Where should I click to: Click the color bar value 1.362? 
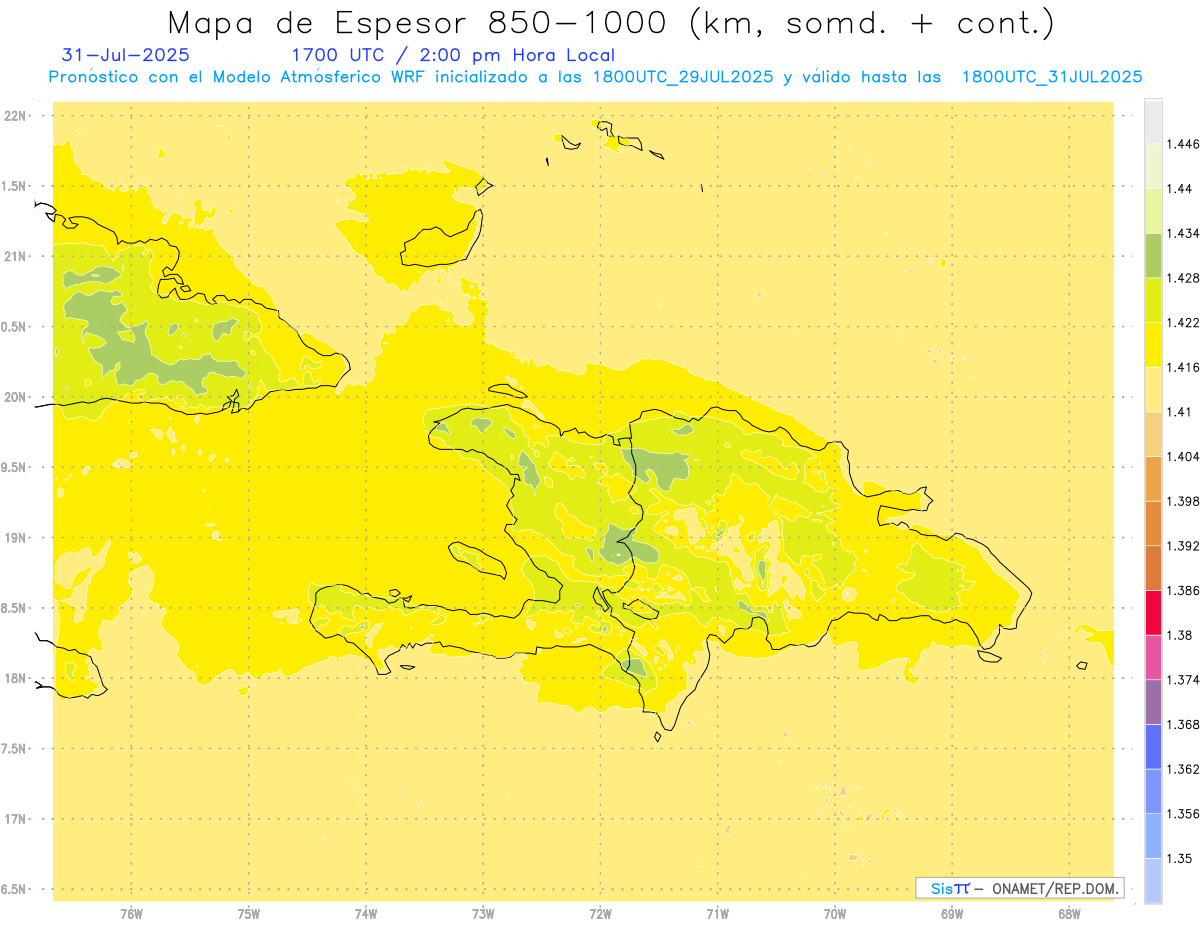1185,769
